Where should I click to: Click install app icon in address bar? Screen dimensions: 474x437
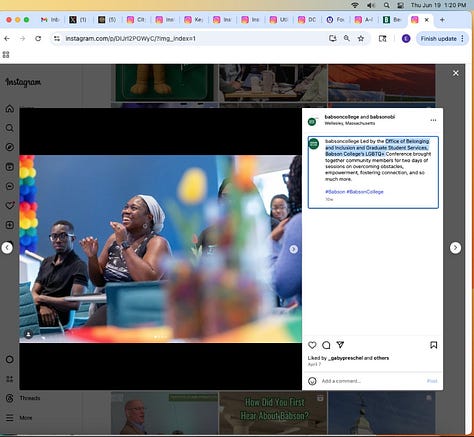(x=332, y=39)
